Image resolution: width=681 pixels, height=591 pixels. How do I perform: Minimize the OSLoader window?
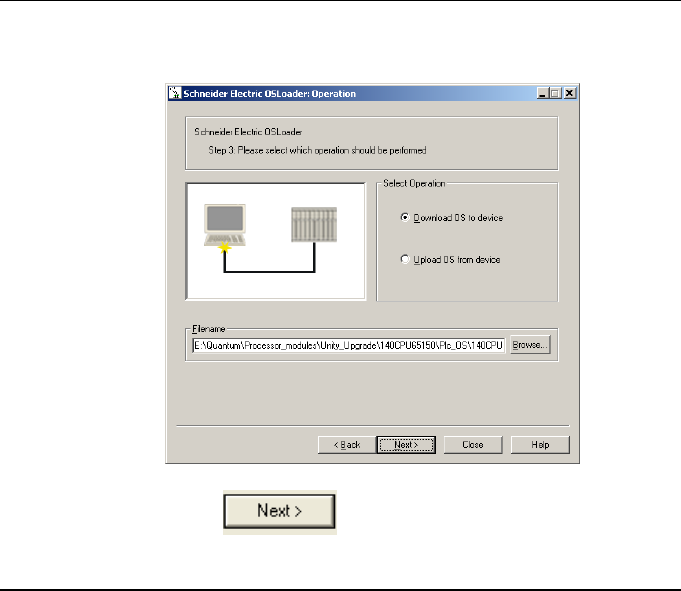542,93
